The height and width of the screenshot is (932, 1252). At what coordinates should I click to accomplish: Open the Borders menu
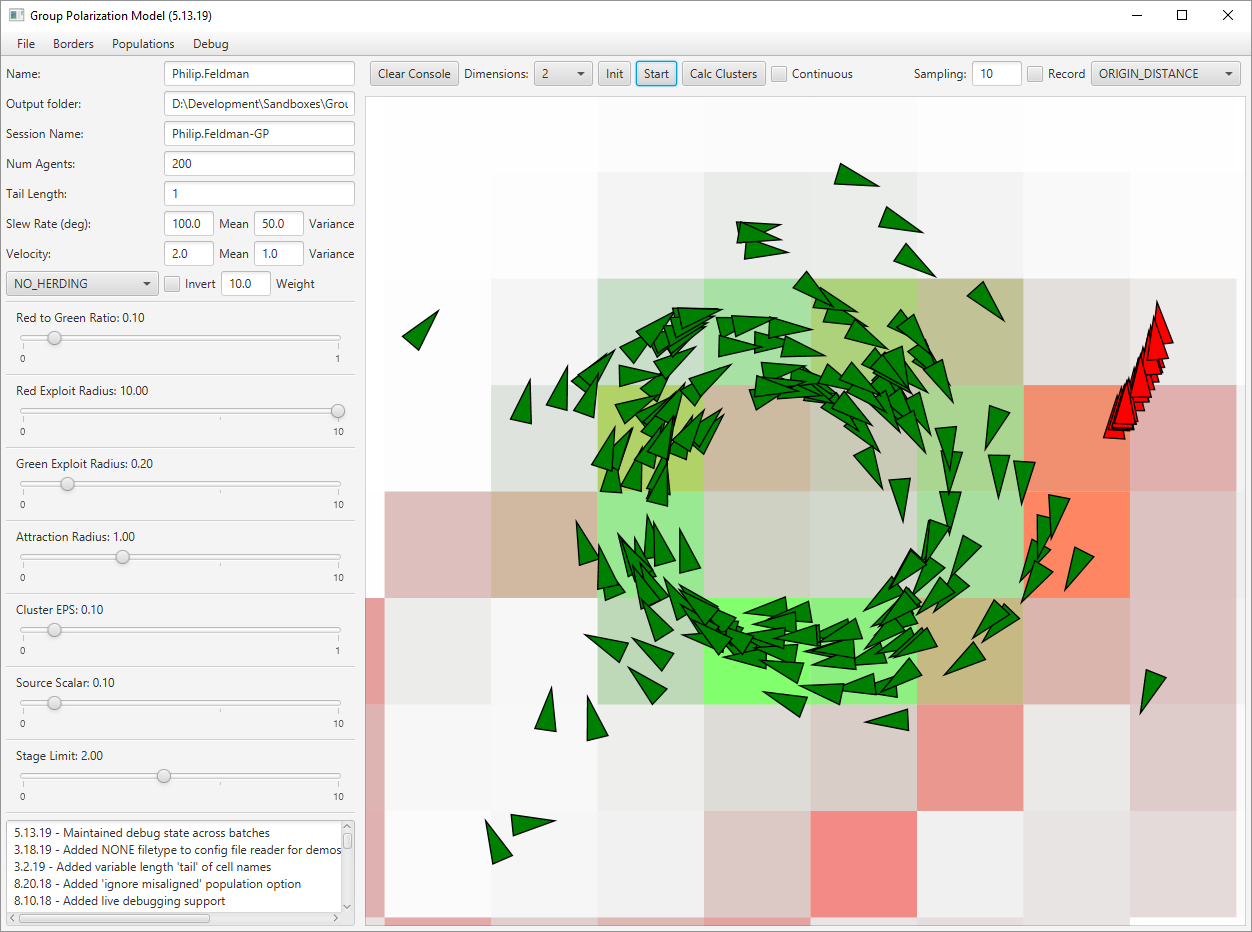tap(74, 44)
